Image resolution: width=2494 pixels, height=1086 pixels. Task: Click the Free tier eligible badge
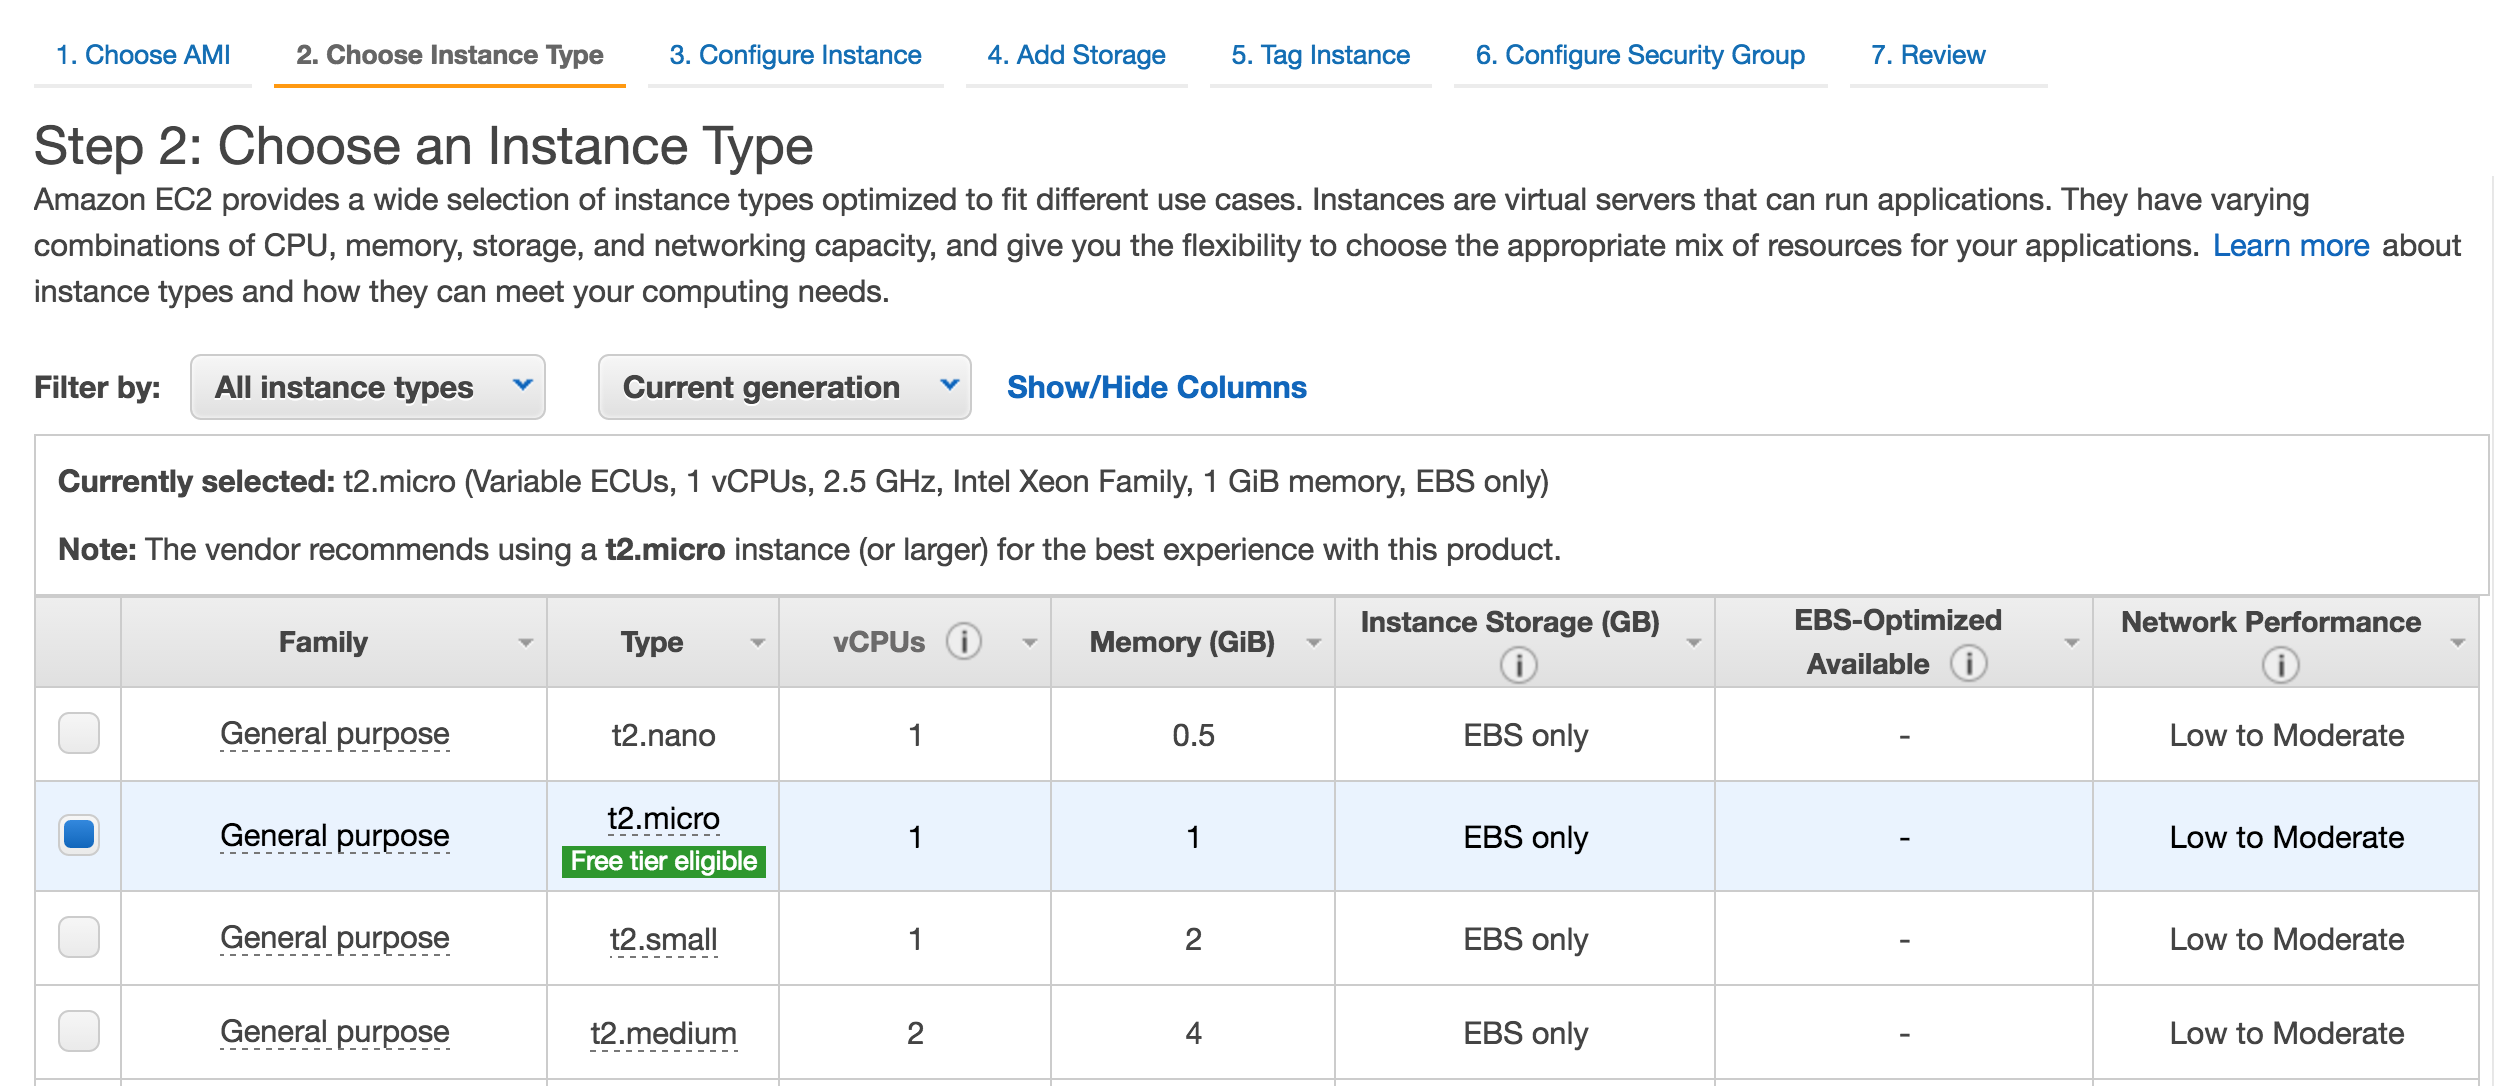(x=664, y=861)
